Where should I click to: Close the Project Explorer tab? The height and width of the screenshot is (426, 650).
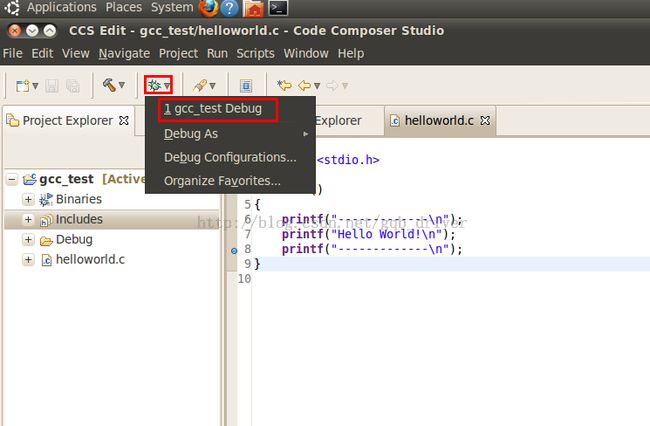[x=124, y=121]
